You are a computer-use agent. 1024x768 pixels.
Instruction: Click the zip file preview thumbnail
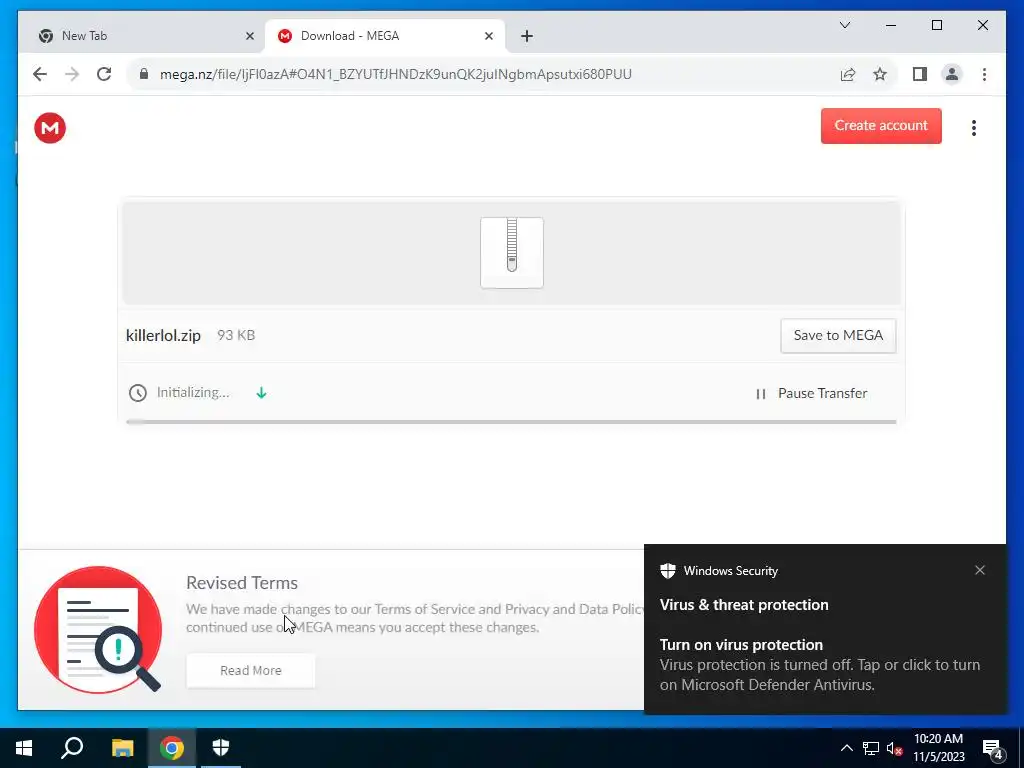512,253
